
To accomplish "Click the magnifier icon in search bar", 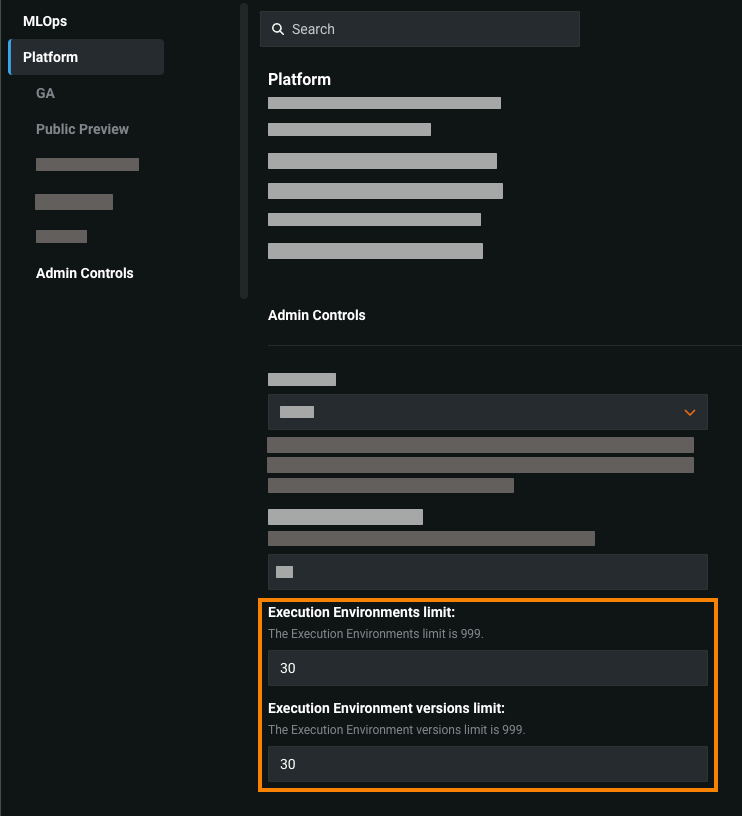I will tap(278, 30).
